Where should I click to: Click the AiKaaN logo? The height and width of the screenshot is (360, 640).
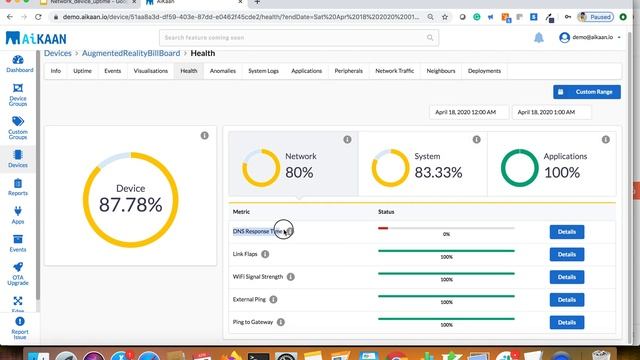coord(36,38)
